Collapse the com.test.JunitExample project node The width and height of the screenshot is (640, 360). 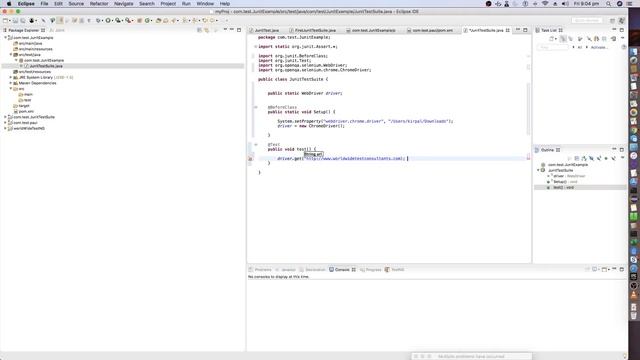(x=5, y=38)
